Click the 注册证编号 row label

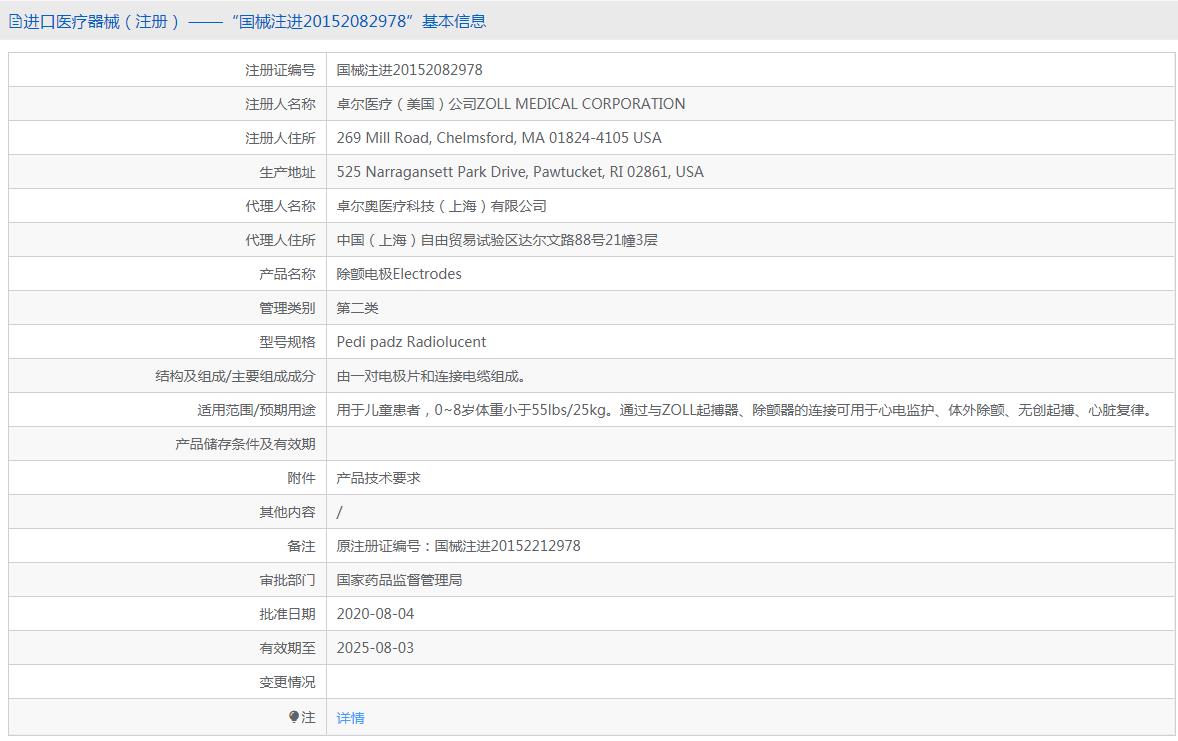click(280, 70)
